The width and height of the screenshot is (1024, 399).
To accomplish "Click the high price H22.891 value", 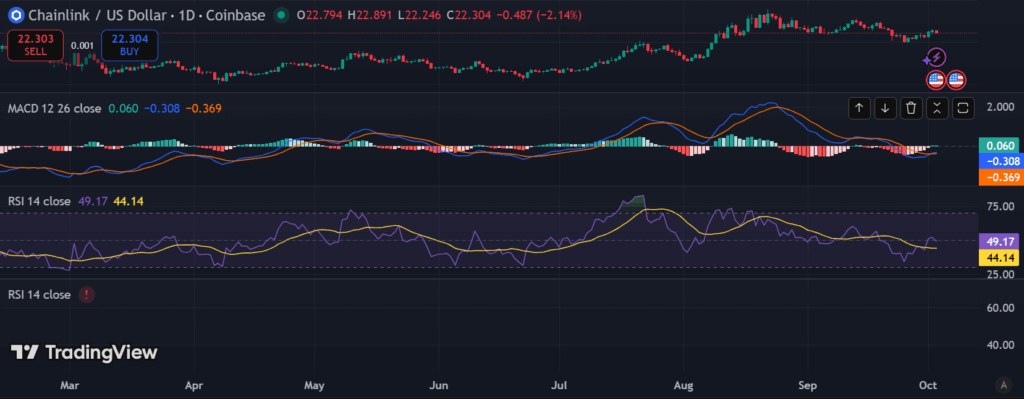I will point(370,15).
